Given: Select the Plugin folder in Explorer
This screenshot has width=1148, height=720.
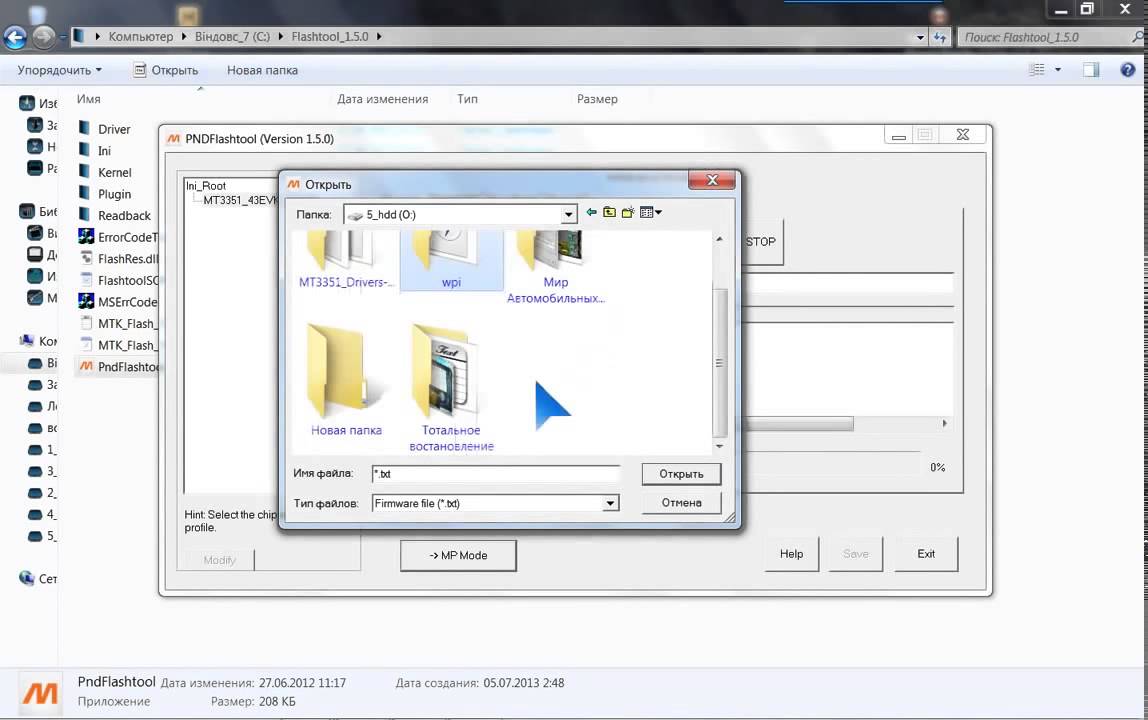Looking at the screenshot, I should click(x=105, y=194).
